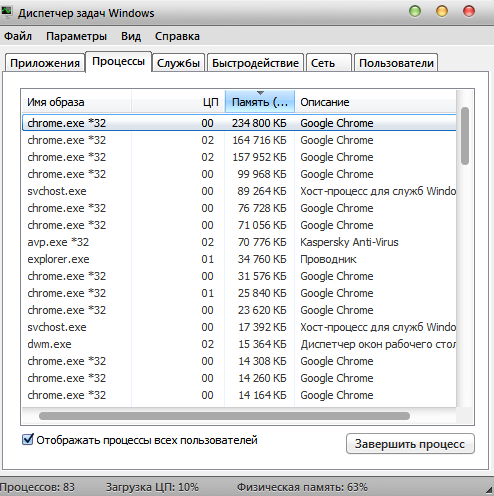Click the Kaspersky Anti-Virus description cell
The height and width of the screenshot is (496, 494).
pos(349,242)
